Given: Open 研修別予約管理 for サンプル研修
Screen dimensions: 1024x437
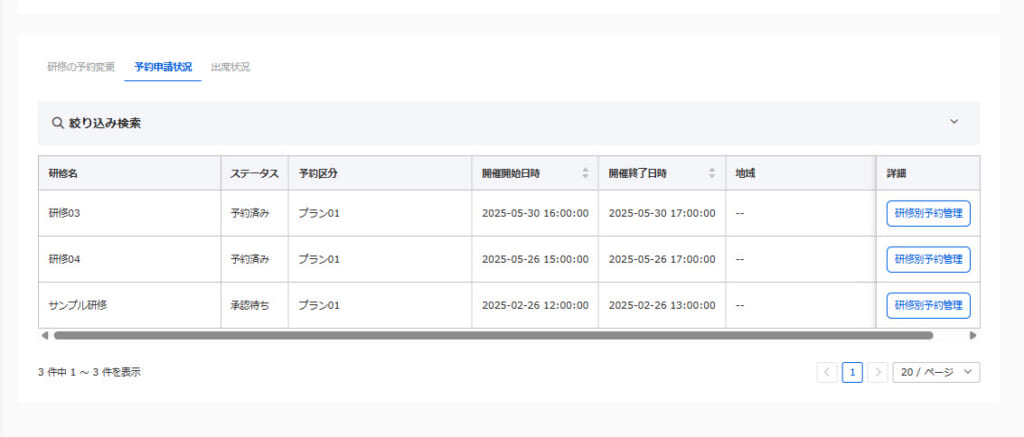Looking at the screenshot, I should [x=928, y=305].
